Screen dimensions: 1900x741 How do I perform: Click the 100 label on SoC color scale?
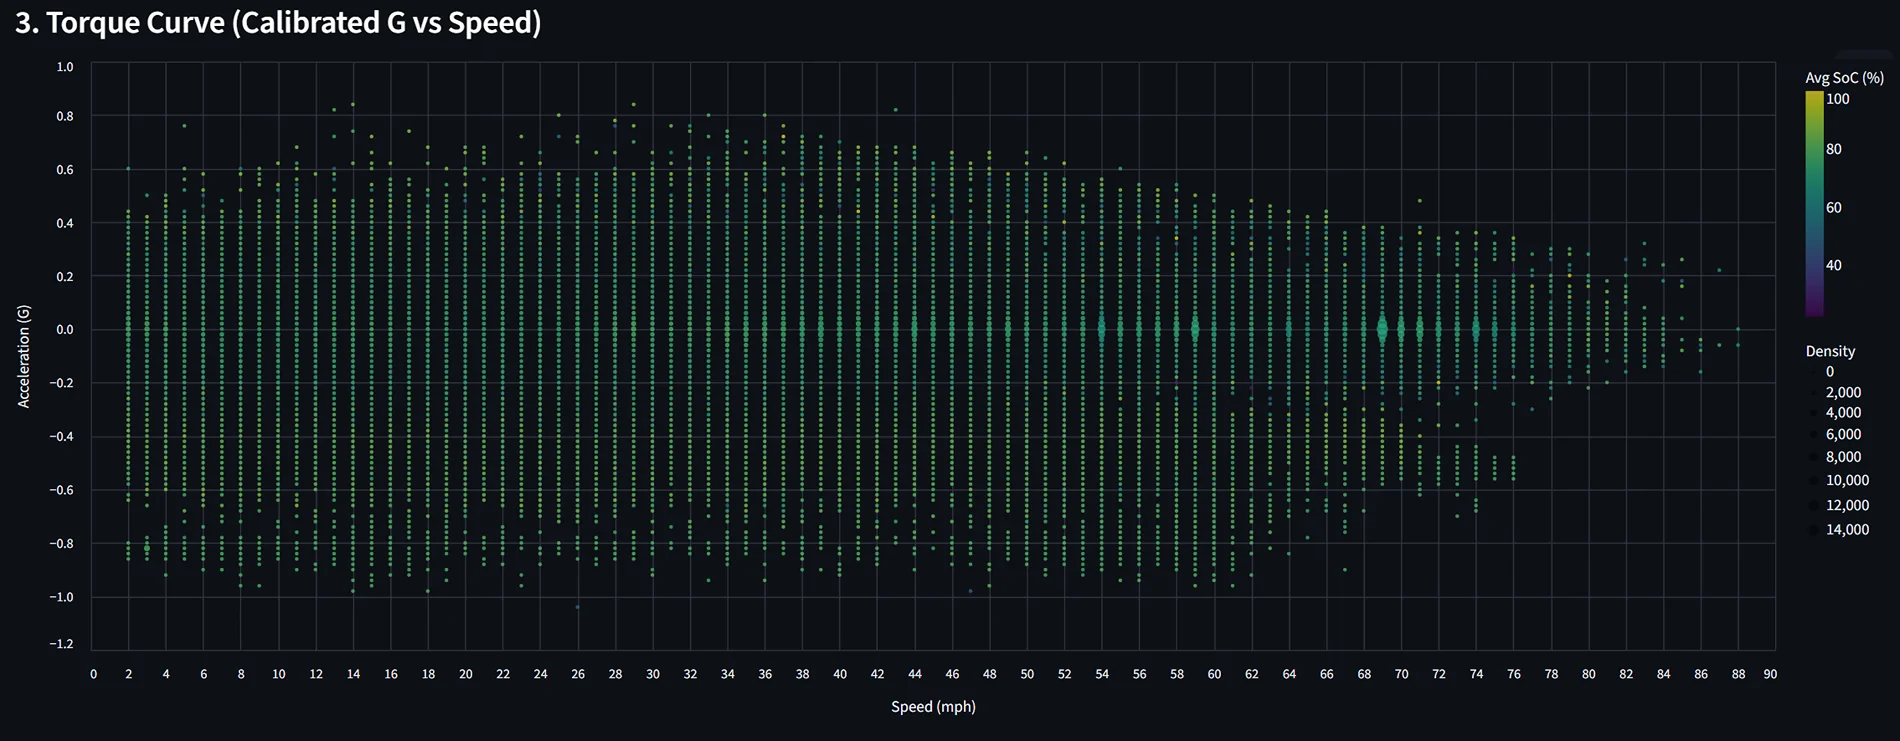1838,99
